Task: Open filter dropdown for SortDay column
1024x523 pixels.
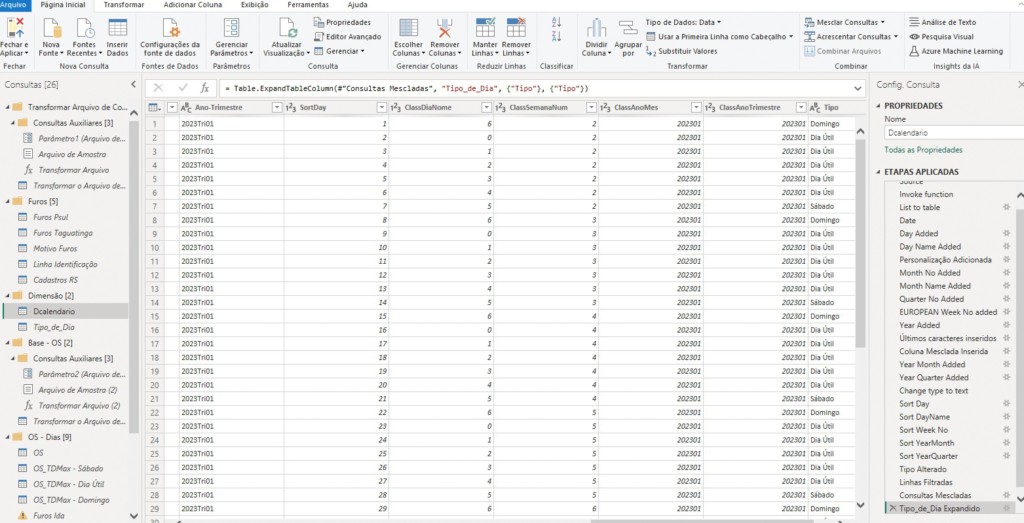Action: [x=381, y=107]
